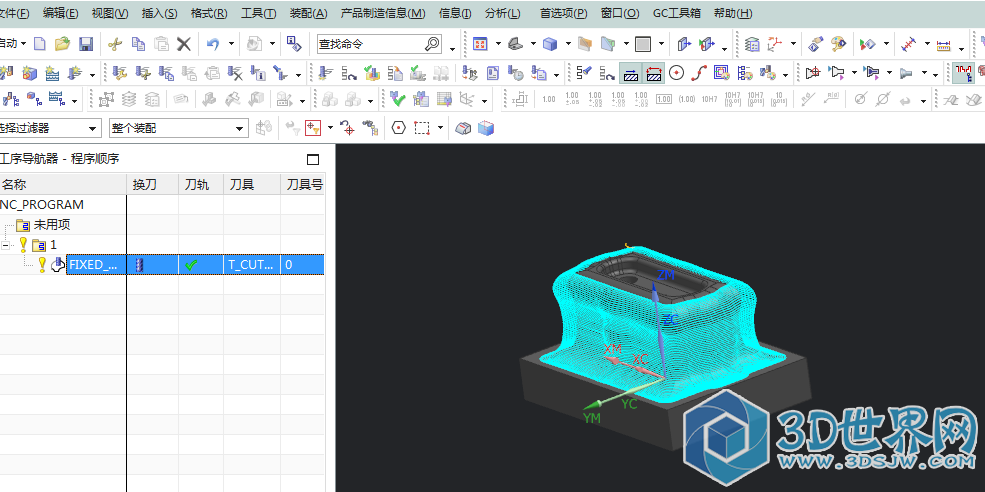Viewport: 985px width, 492px height.
Task: Open dropdown arrow next to gray square icon
Action: point(661,44)
